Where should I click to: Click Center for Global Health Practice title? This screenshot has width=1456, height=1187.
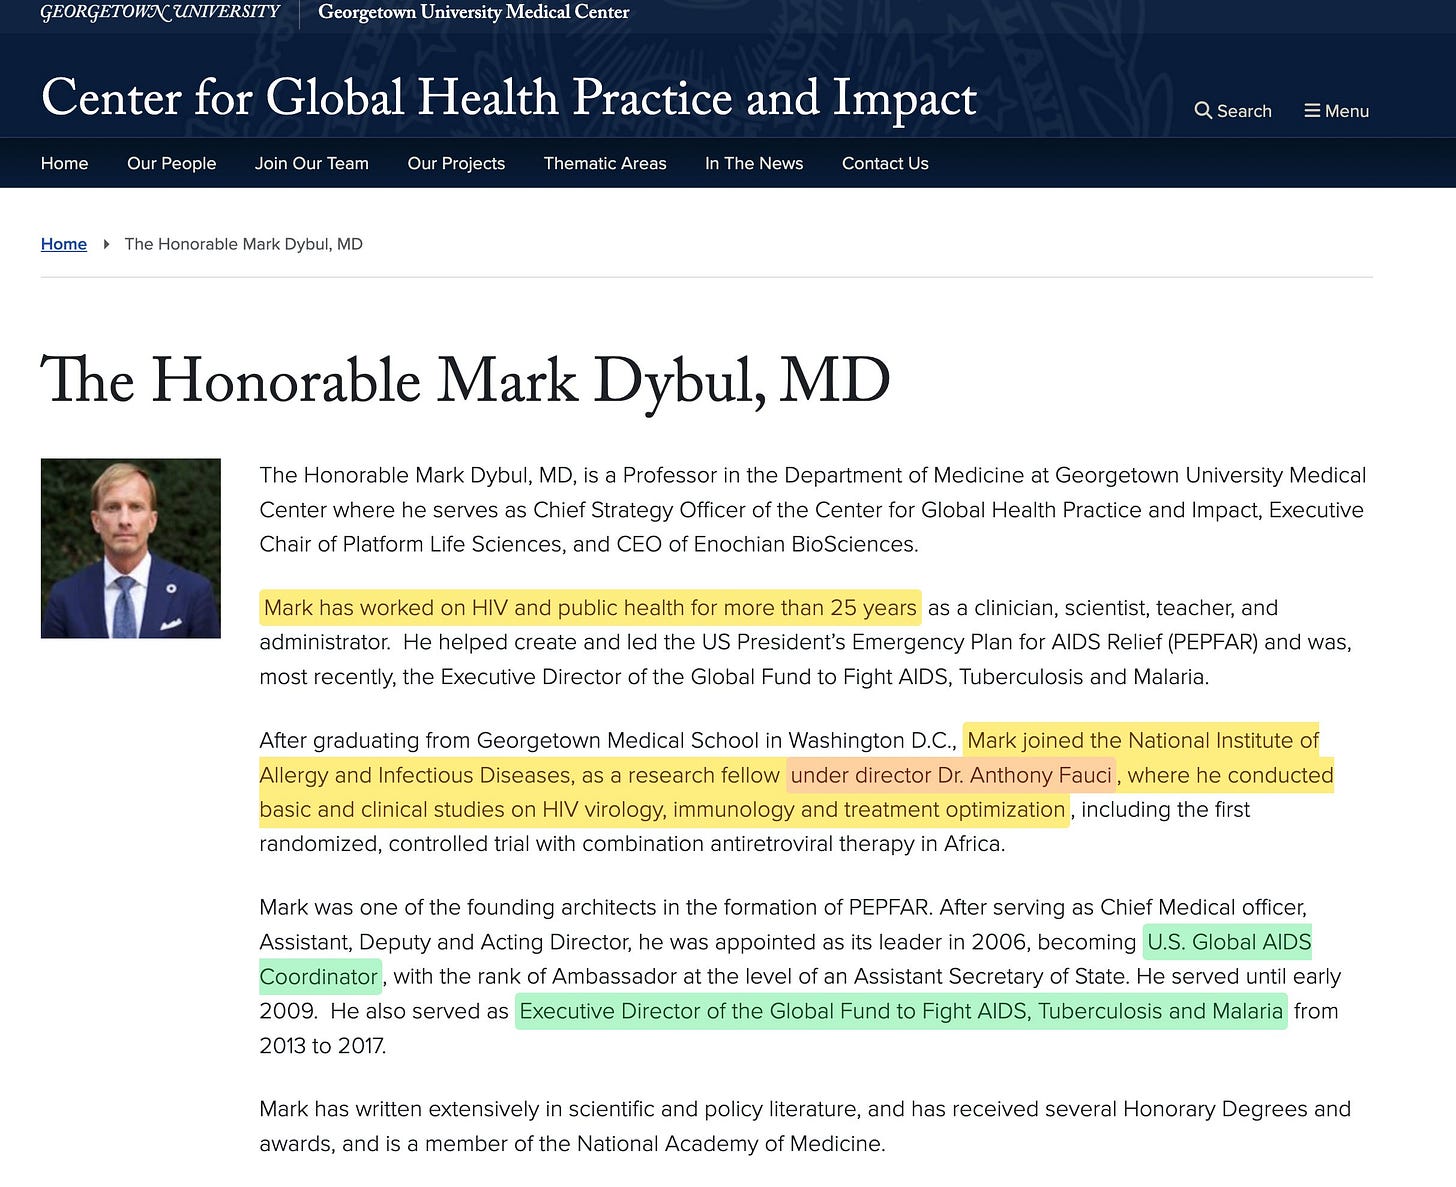(x=509, y=98)
